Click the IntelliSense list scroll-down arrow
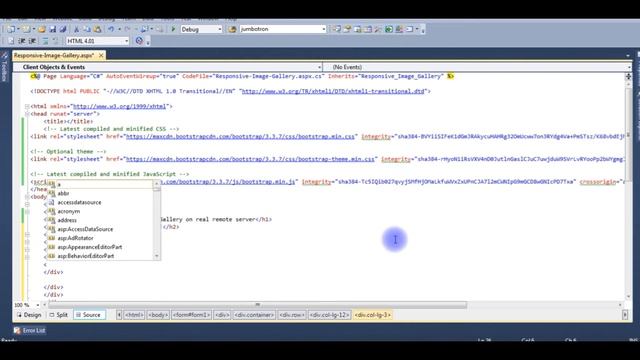The height and width of the screenshot is (360, 640). click(157, 256)
